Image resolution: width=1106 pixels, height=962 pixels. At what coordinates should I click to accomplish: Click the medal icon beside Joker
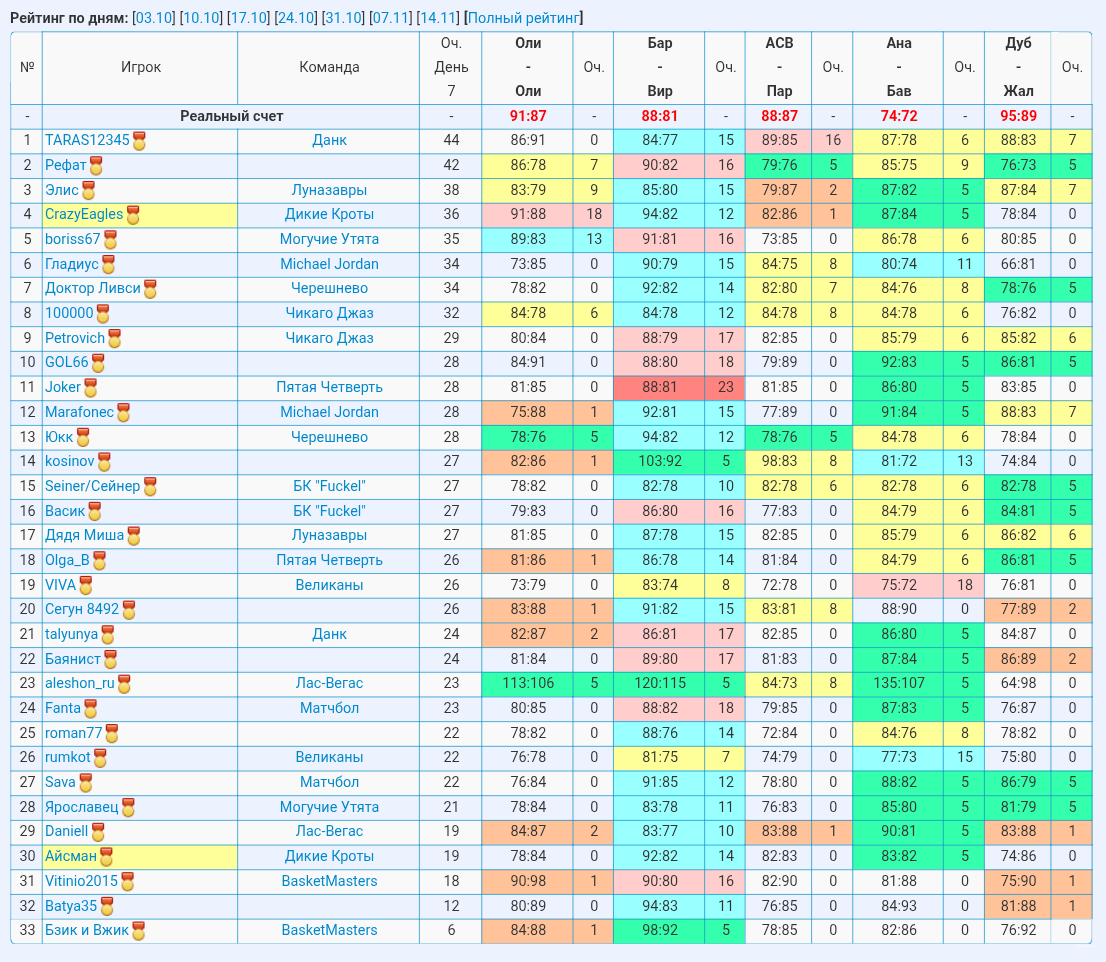90,388
